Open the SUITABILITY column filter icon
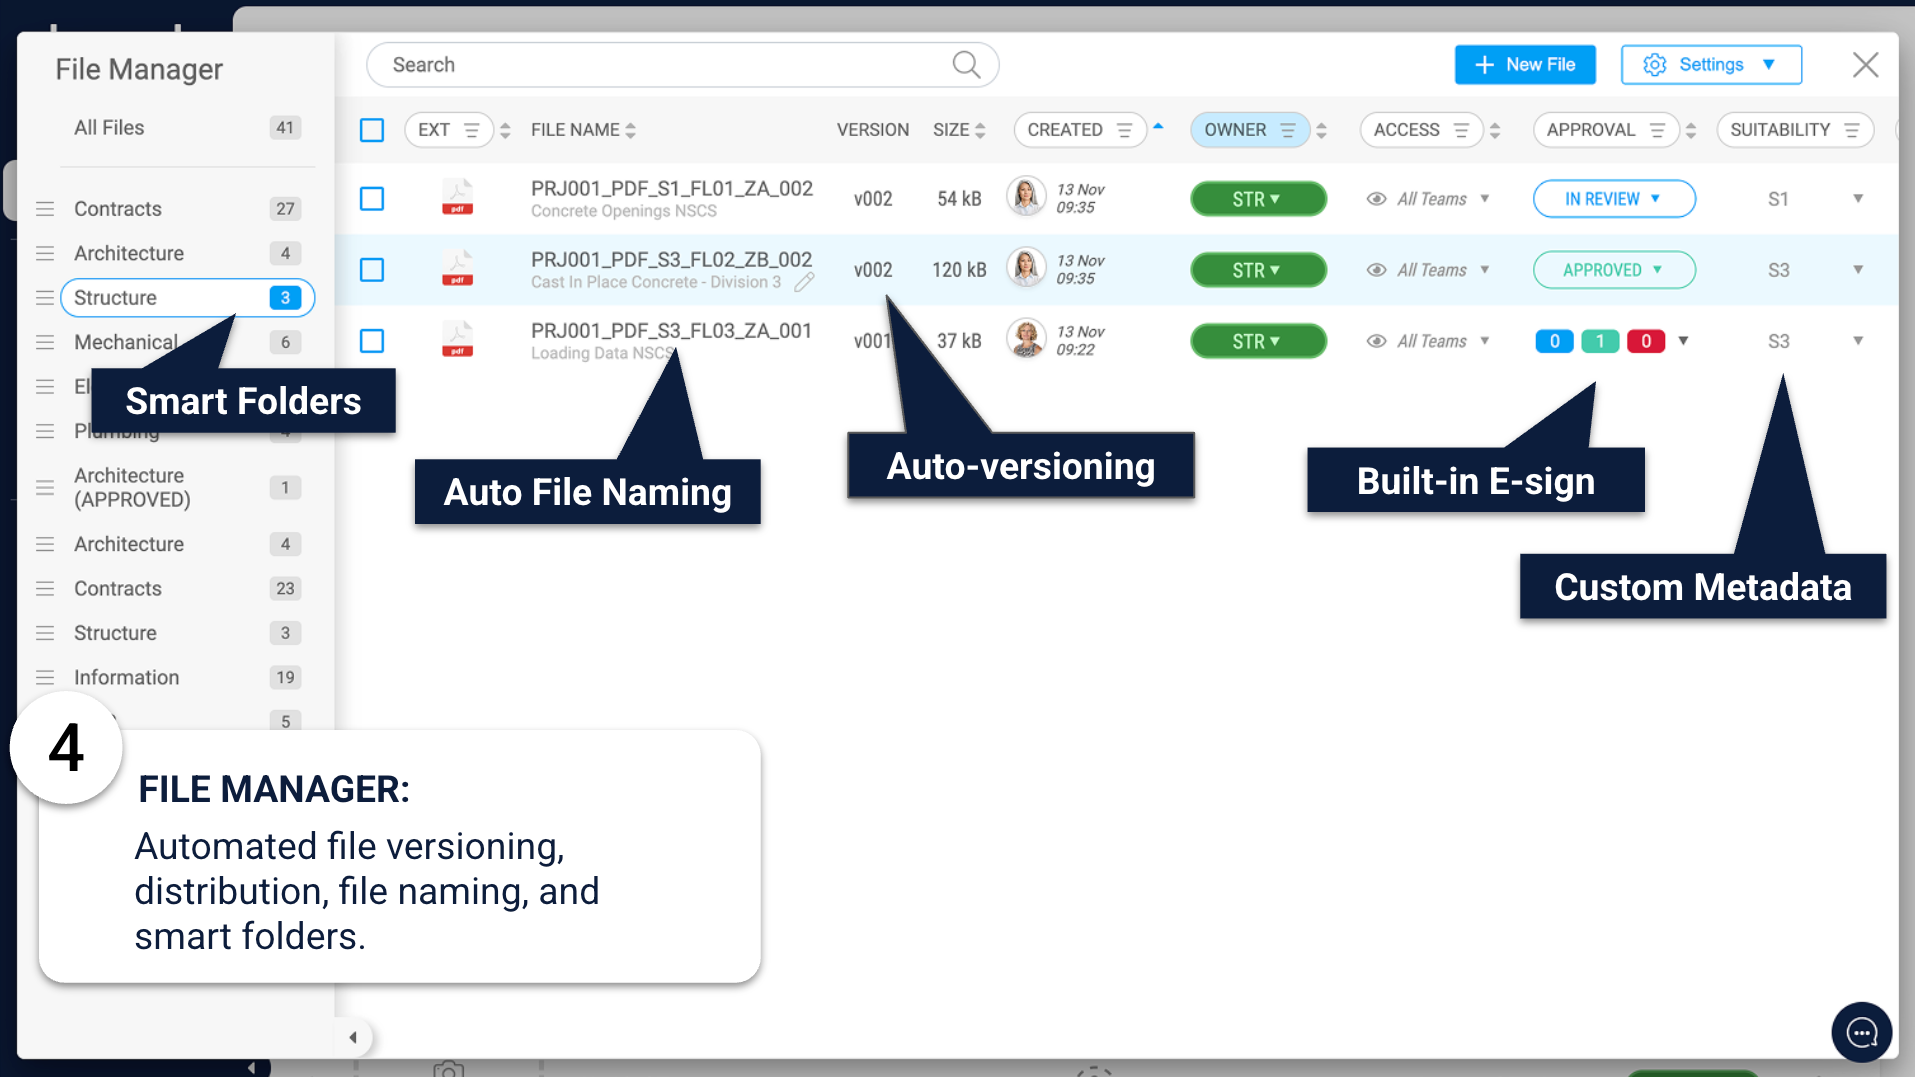The height and width of the screenshot is (1077, 1915). (x=1852, y=130)
